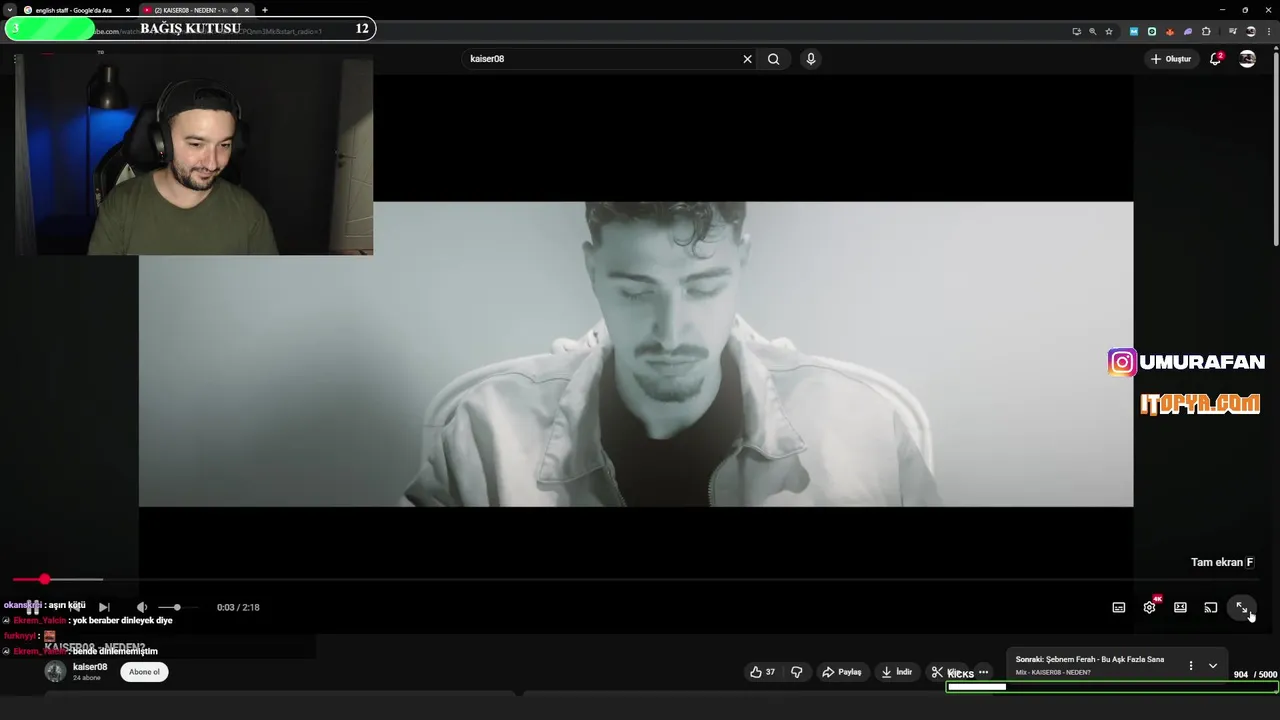This screenshot has height=720, width=1280.
Task: Cast video to a TV device
Action: [1211, 607]
